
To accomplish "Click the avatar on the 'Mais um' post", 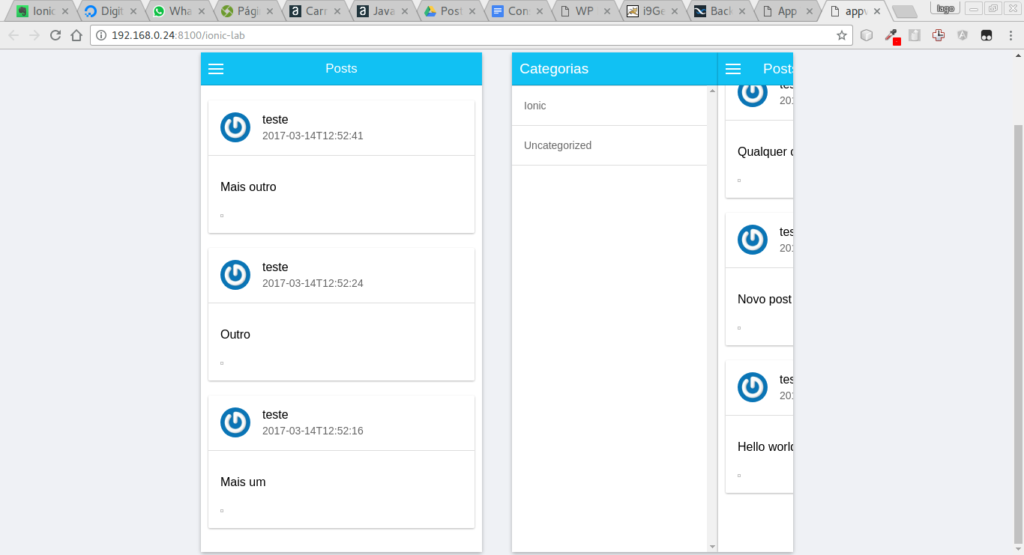I will tap(235, 422).
